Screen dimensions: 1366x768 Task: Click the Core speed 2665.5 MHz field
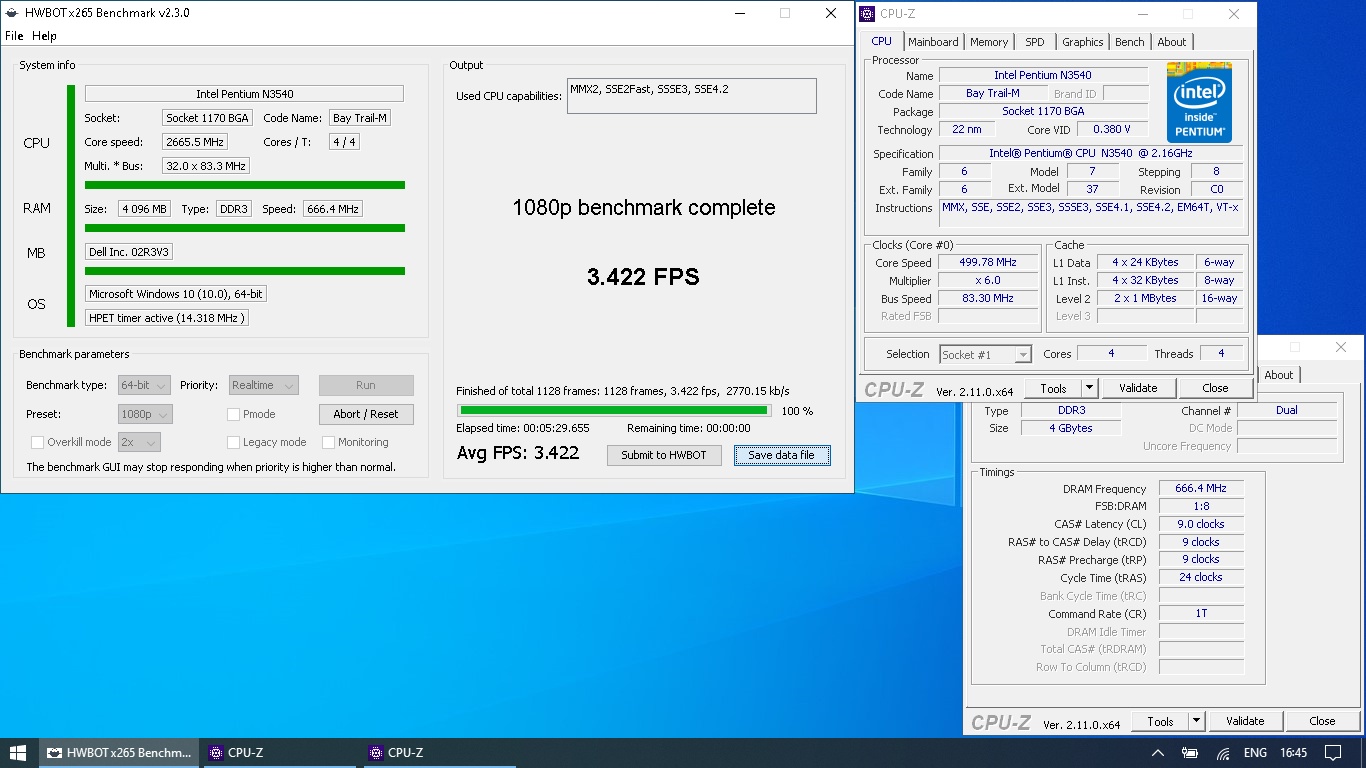[196, 142]
